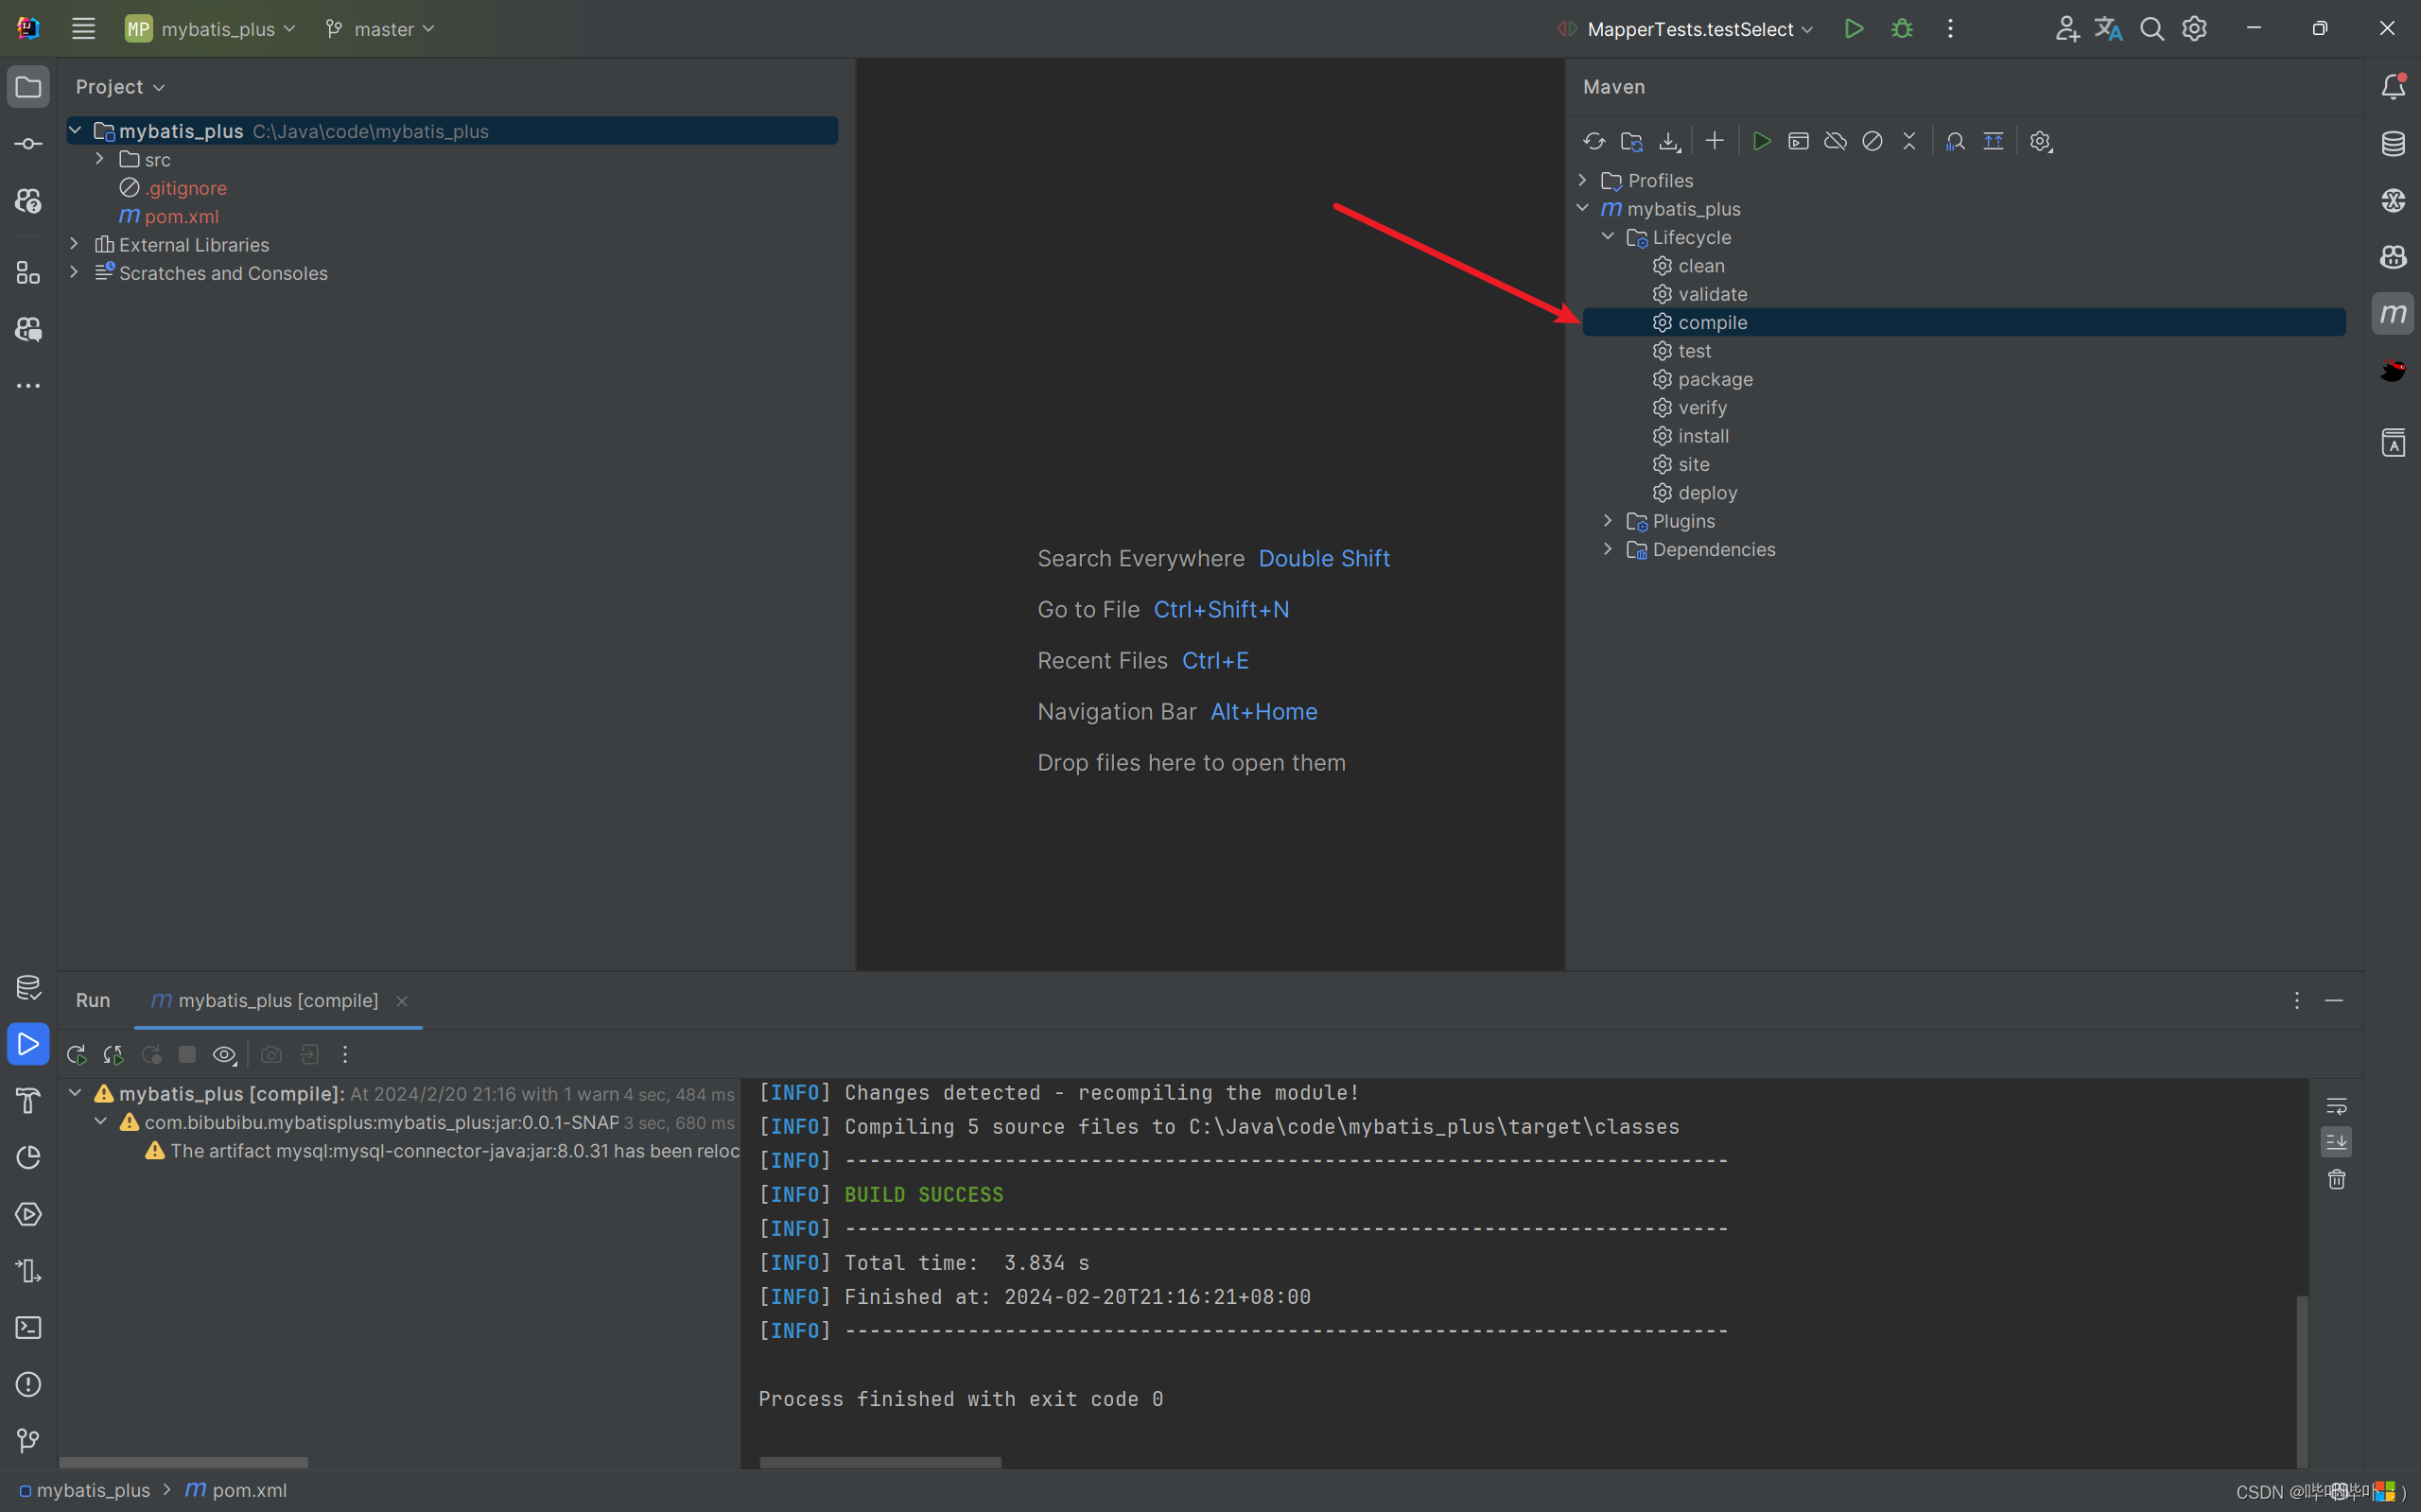This screenshot has width=2421, height=1512.
Task: Open master branch dropdown
Action: tap(380, 29)
